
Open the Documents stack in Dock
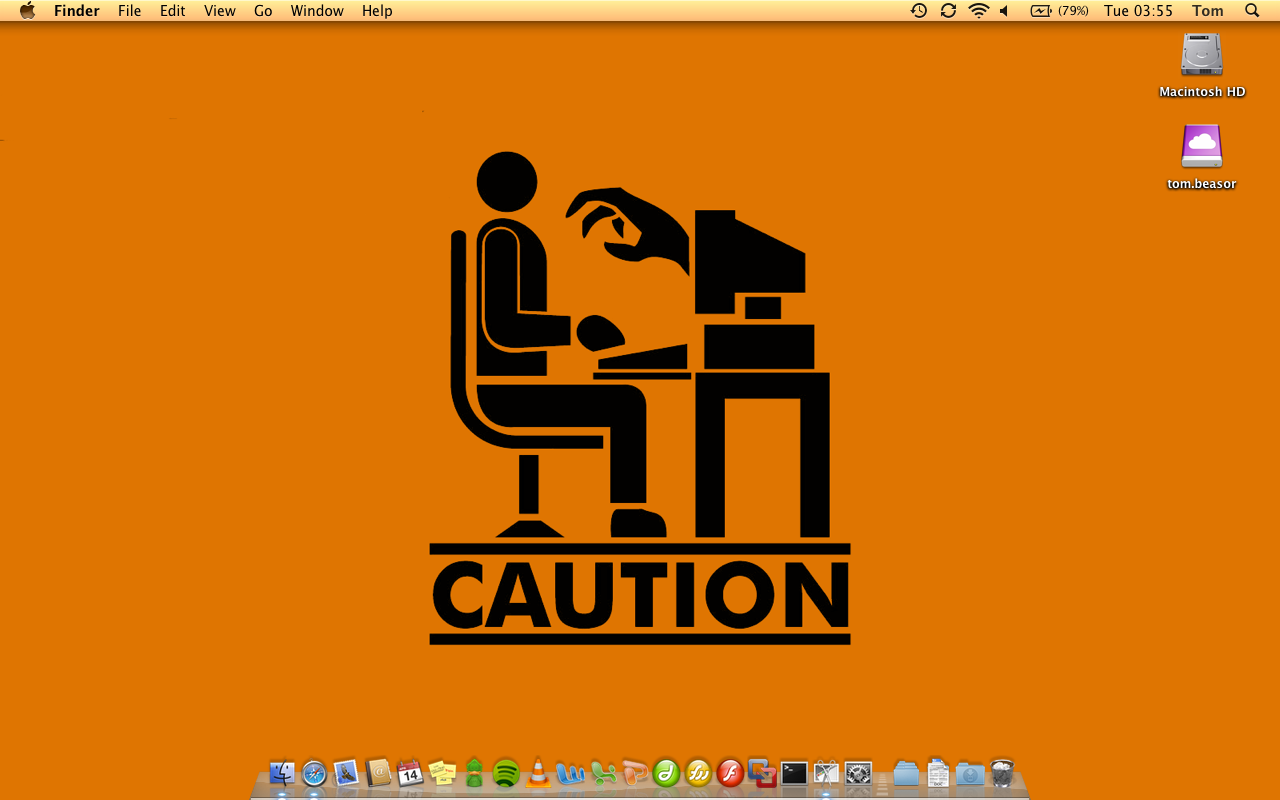(938, 773)
